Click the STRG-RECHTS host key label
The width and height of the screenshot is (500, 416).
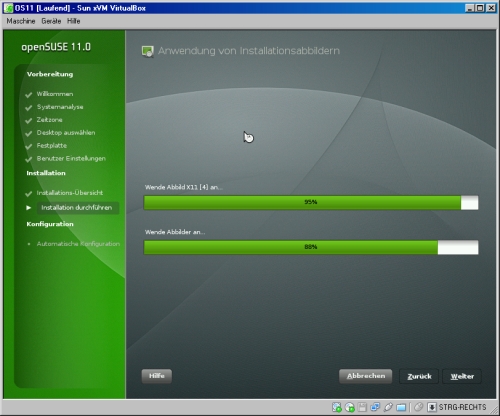[462, 407]
